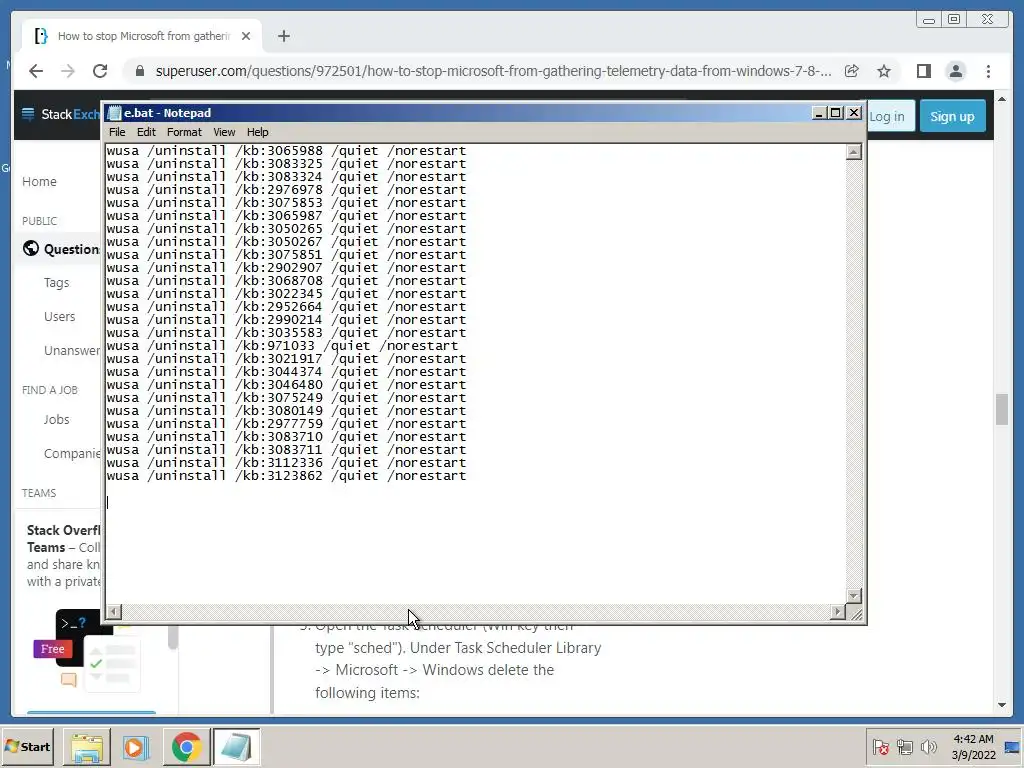Click Notepad horizontal scrollbar left arrow
This screenshot has width=1024, height=768.
(114, 612)
